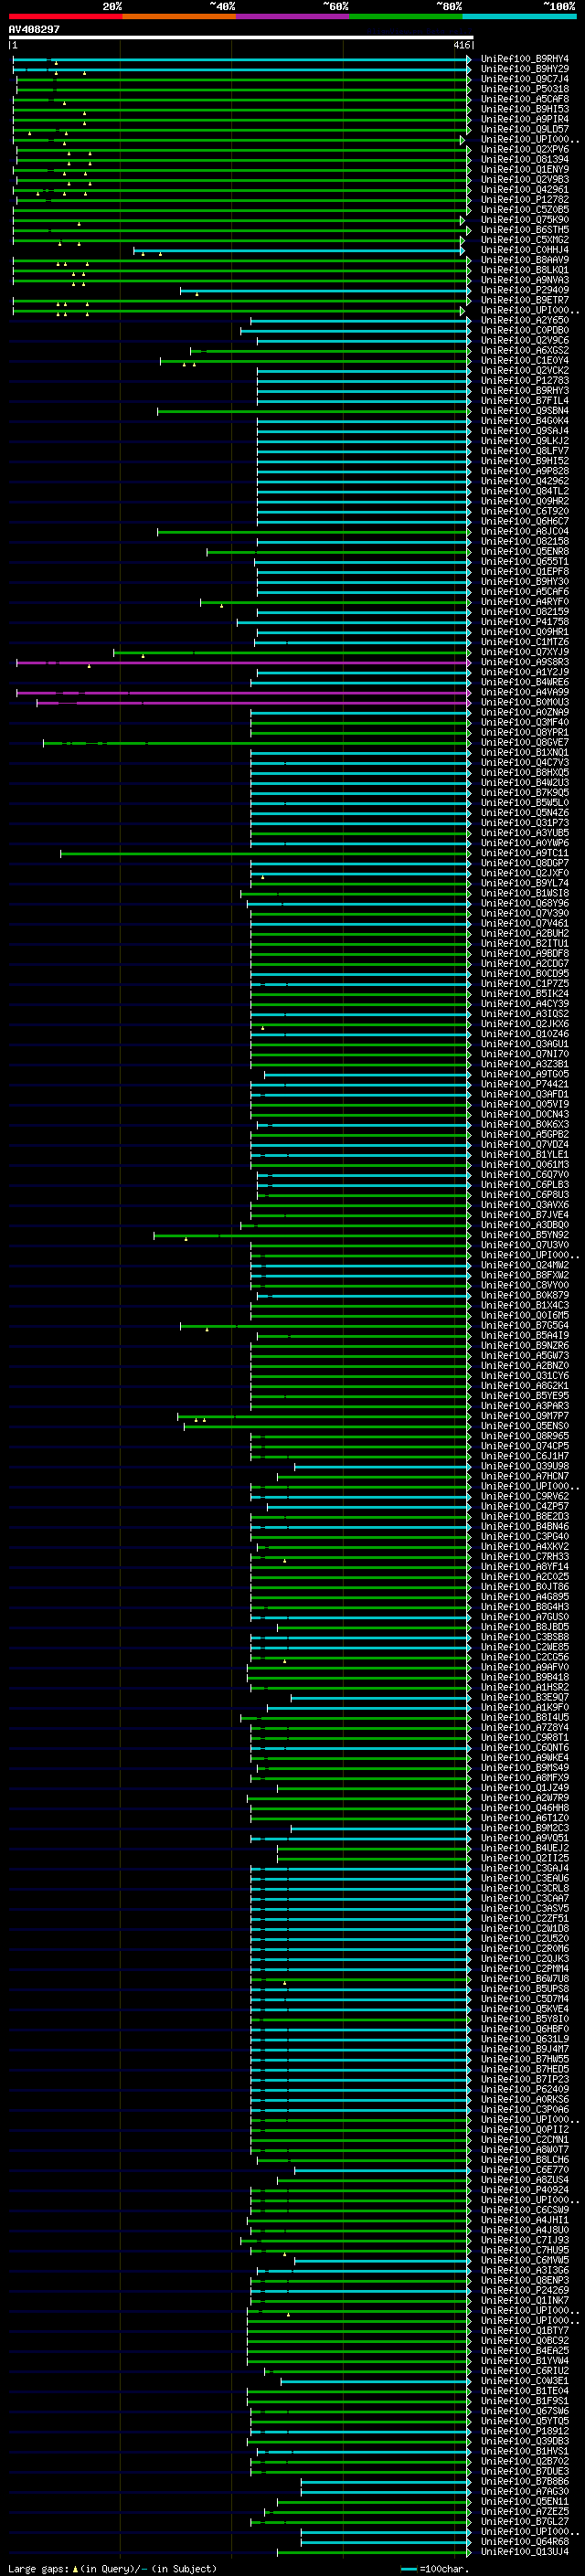Click the green alignment bar for UniRef100_A6XGS2
Image resolution: width=585 pixels, height=2576 pixels.
(330, 350)
